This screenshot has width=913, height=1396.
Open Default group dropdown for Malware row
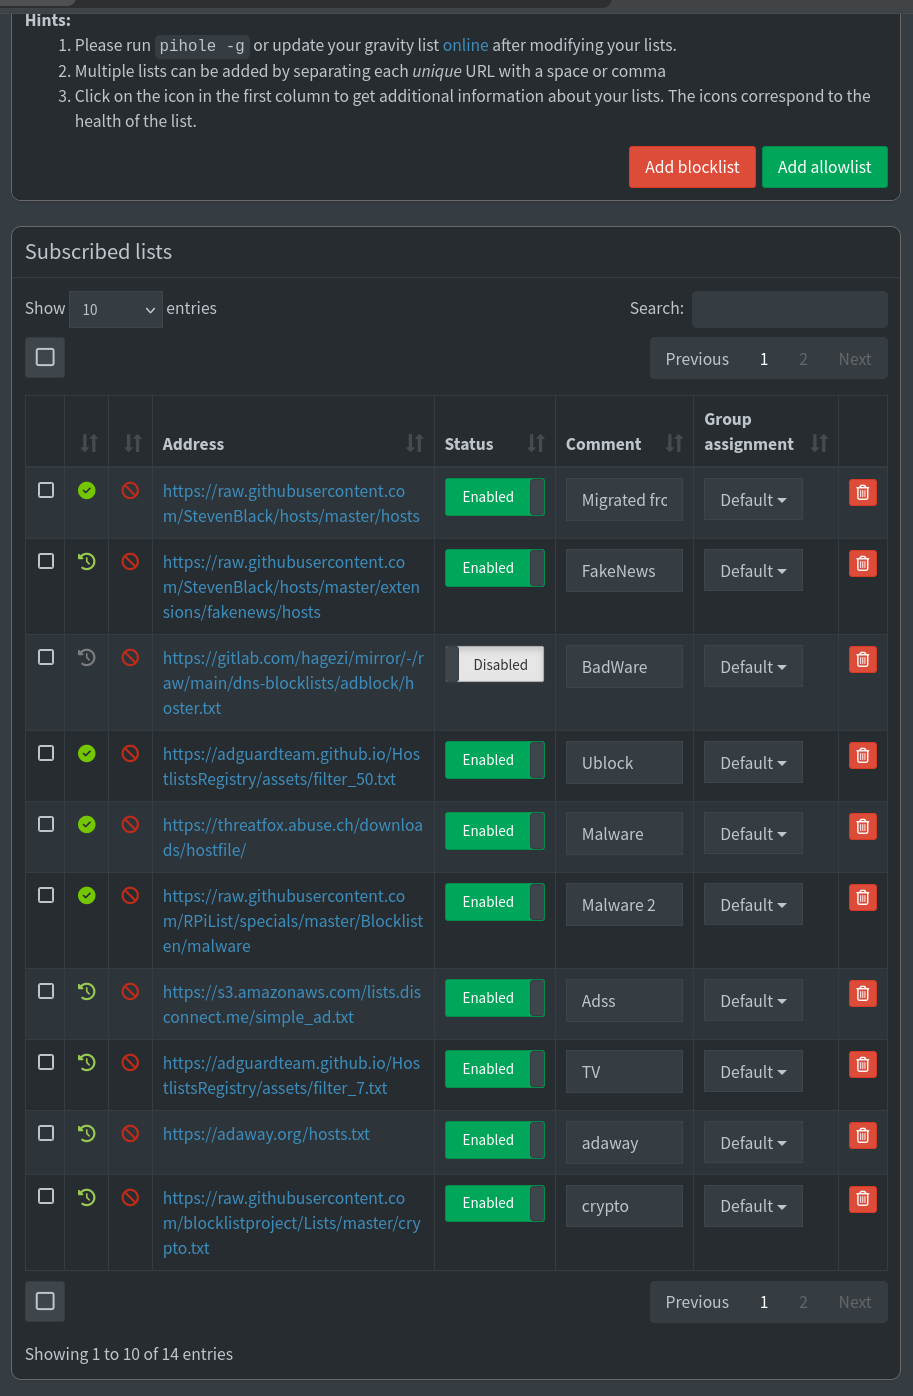coord(753,834)
